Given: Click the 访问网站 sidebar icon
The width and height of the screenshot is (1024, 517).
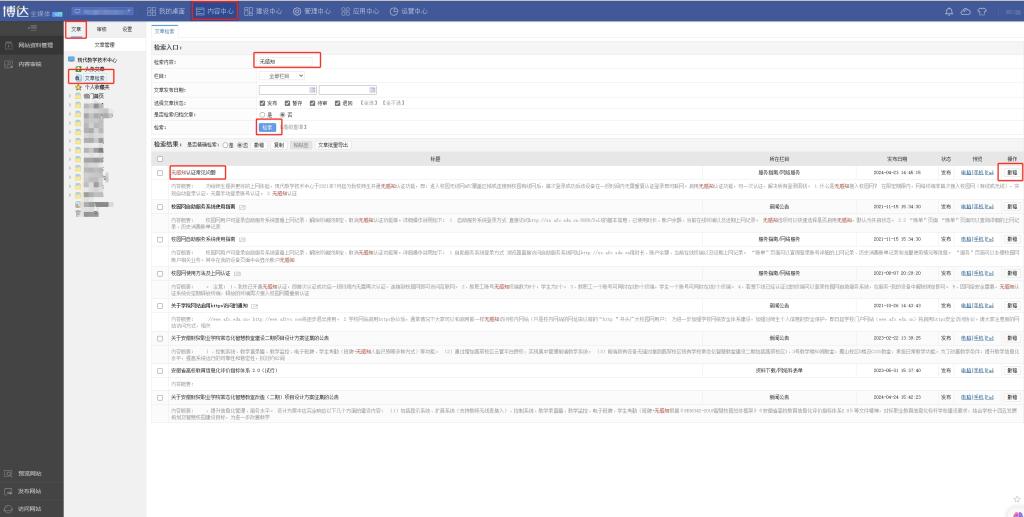Looking at the screenshot, I should point(9,509).
